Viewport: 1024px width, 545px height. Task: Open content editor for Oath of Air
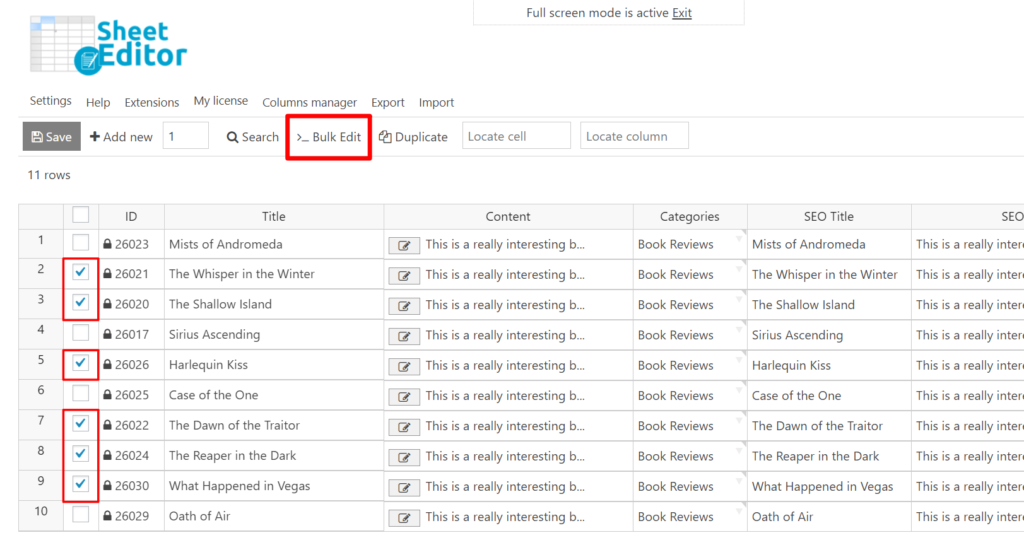tap(404, 518)
